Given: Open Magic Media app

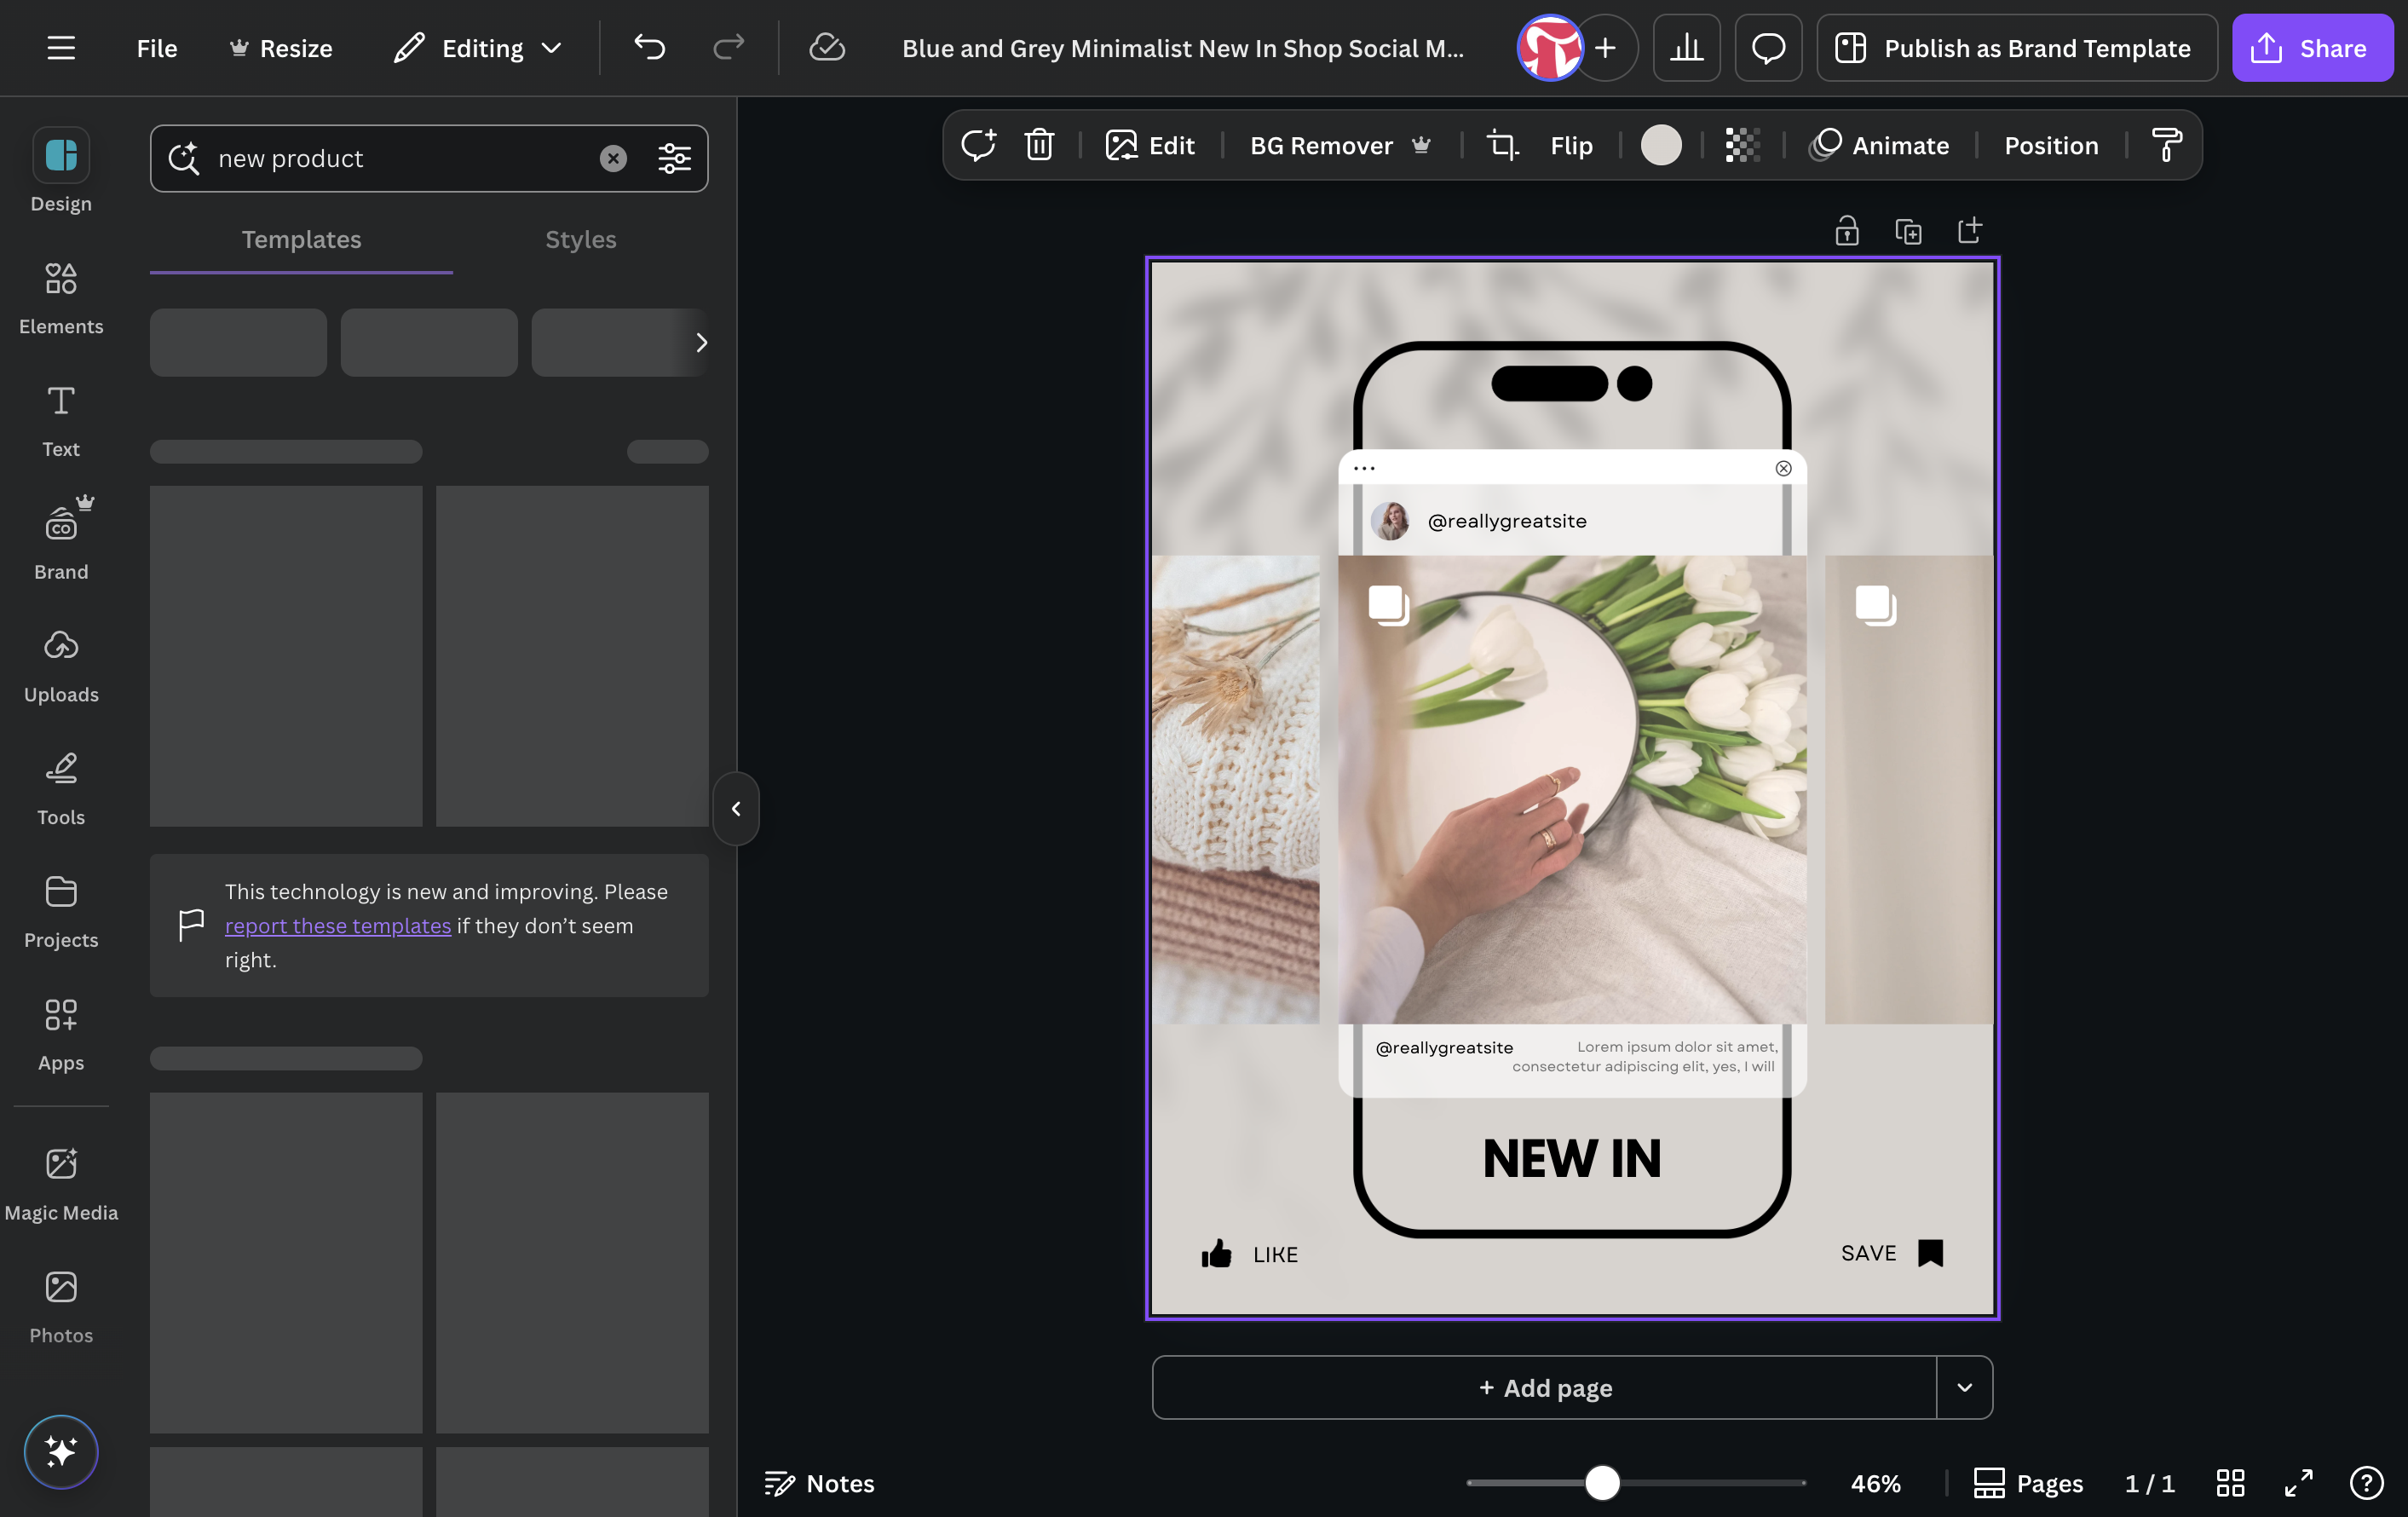Looking at the screenshot, I should click(61, 1184).
